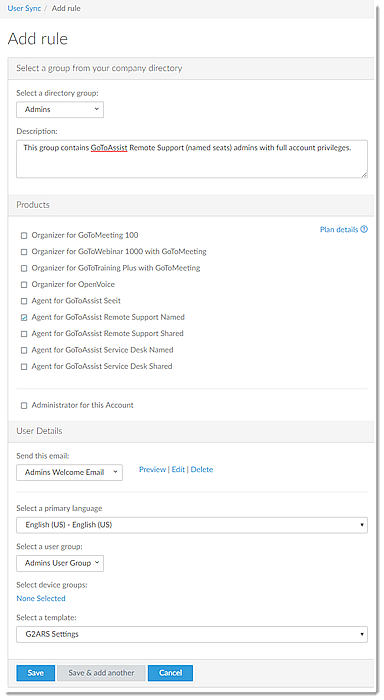Open the Plan details help link
The image size is (384, 700).
339,229
